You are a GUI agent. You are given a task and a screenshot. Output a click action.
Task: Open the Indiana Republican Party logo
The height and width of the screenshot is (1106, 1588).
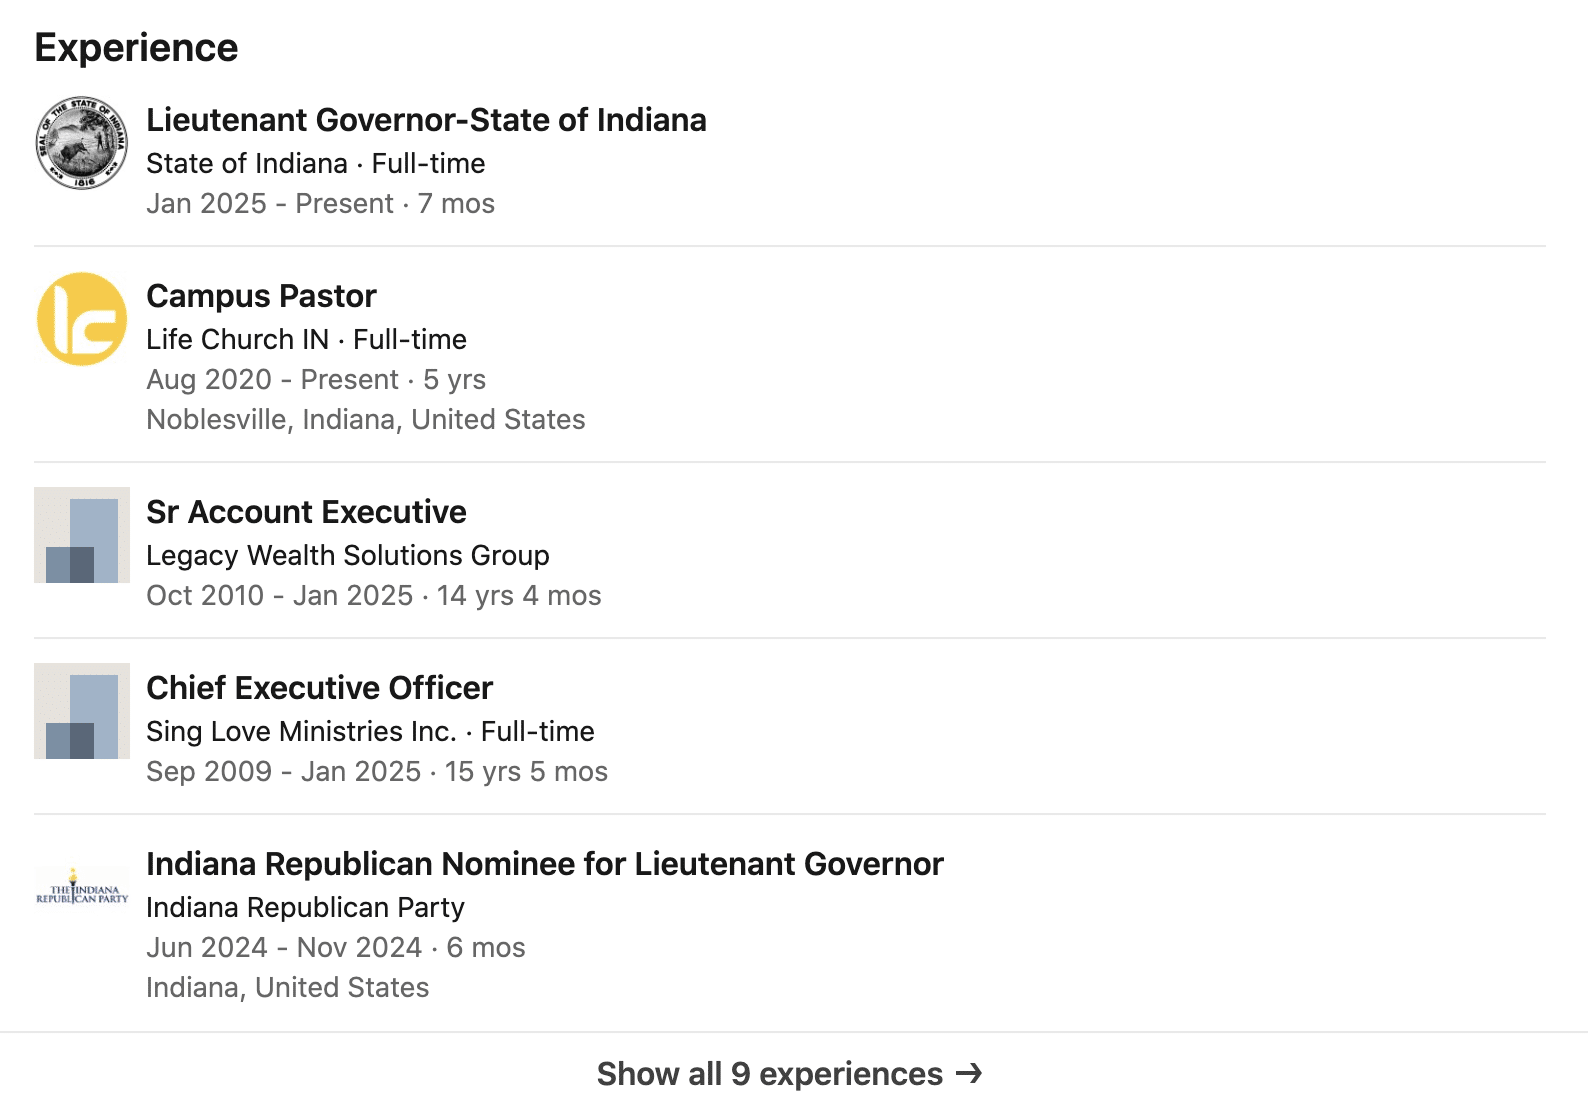pyautogui.click(x=82, y=887)
